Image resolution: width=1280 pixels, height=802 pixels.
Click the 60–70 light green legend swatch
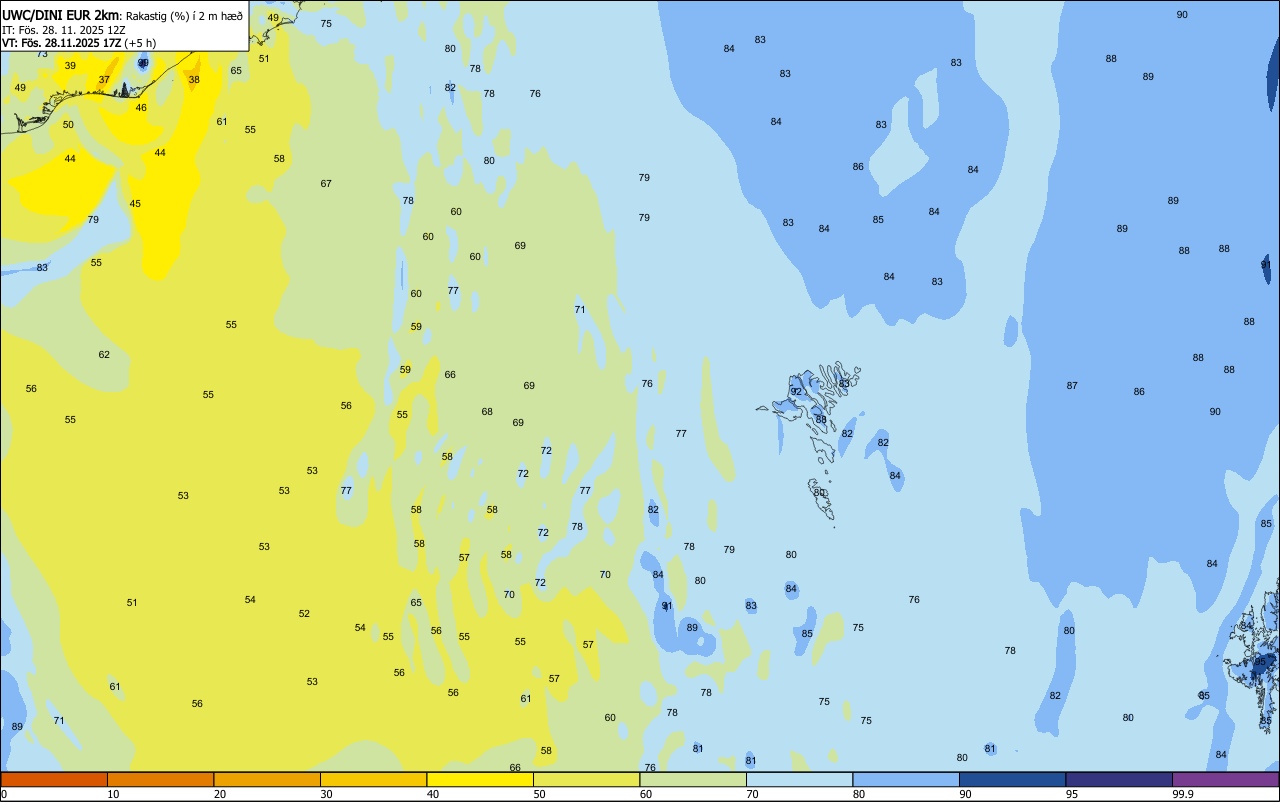tap(693, 779)
